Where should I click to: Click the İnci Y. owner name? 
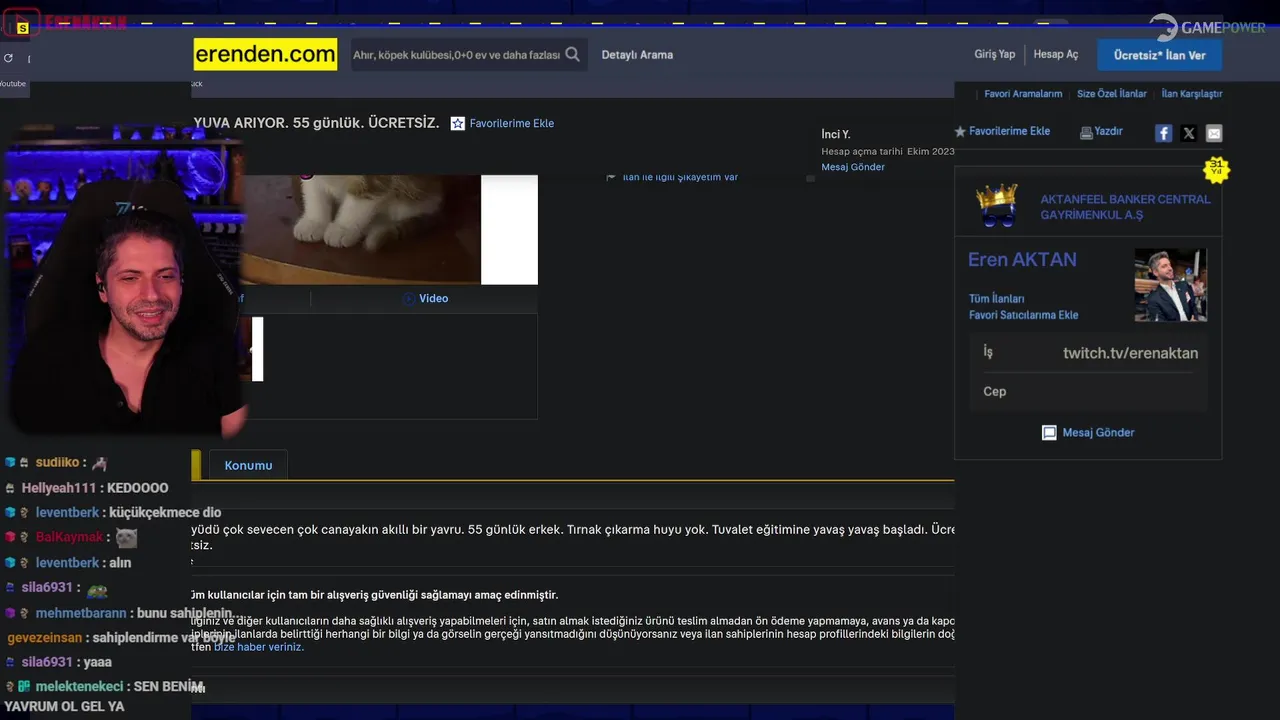836,135
